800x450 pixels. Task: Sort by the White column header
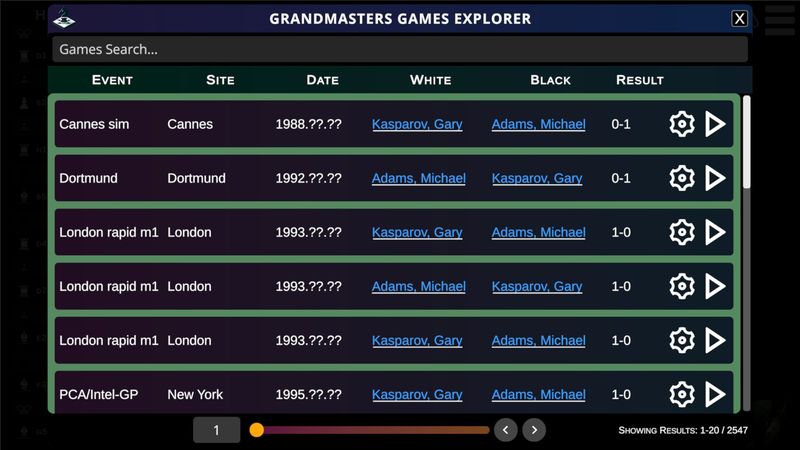point(430,80)
